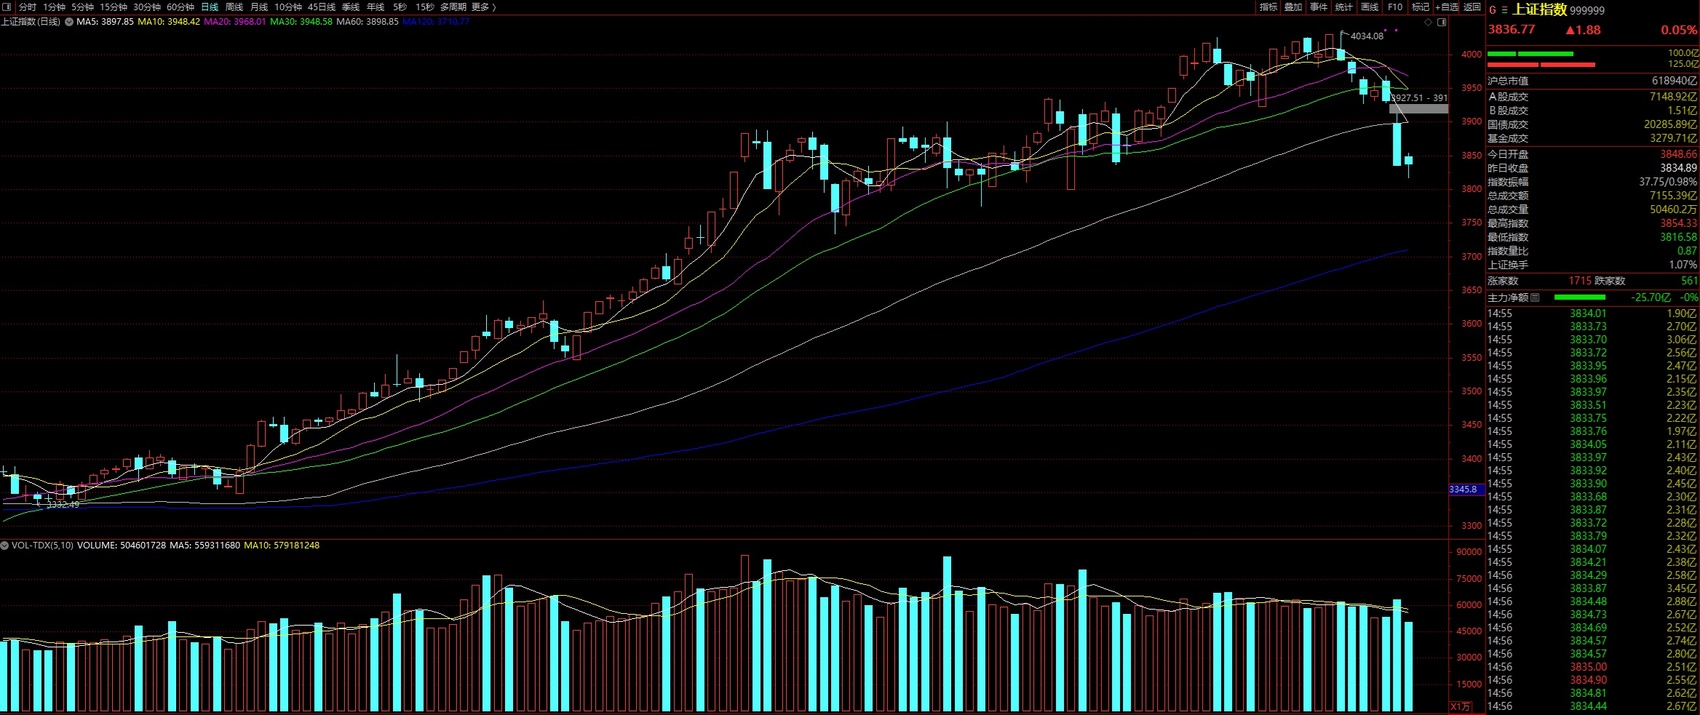This screenshot has width=1700, height=715.
Task: Click the diamond icon above the price axis
Action: click(x=1428, y=22)
